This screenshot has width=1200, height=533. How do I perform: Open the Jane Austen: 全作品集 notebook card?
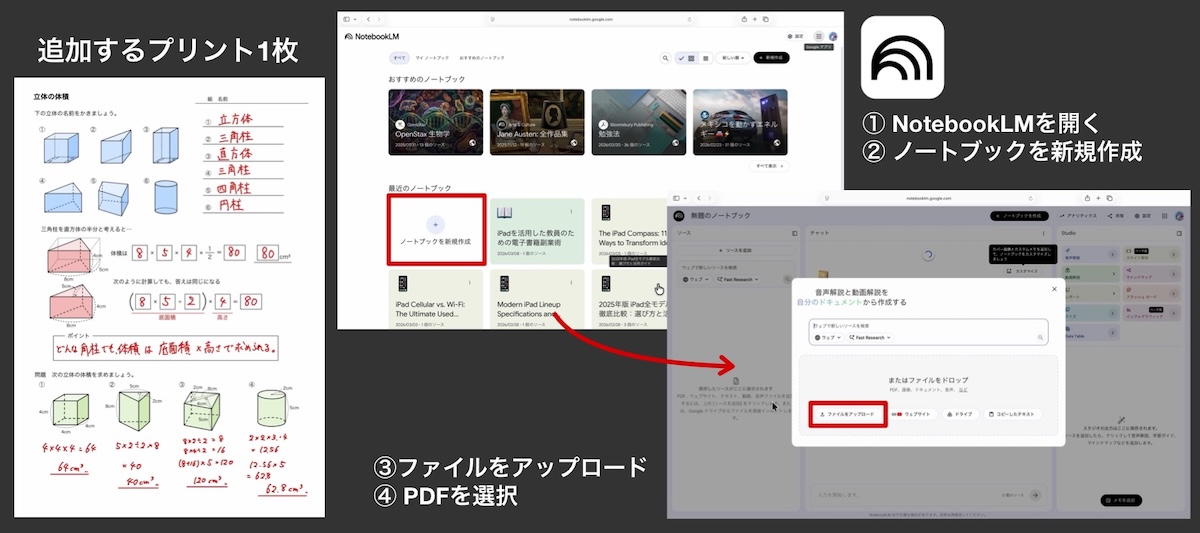[537, 121]
